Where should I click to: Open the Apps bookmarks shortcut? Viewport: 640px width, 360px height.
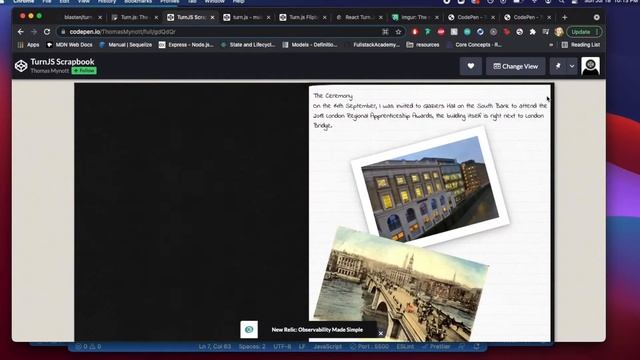tap(29, 45)
